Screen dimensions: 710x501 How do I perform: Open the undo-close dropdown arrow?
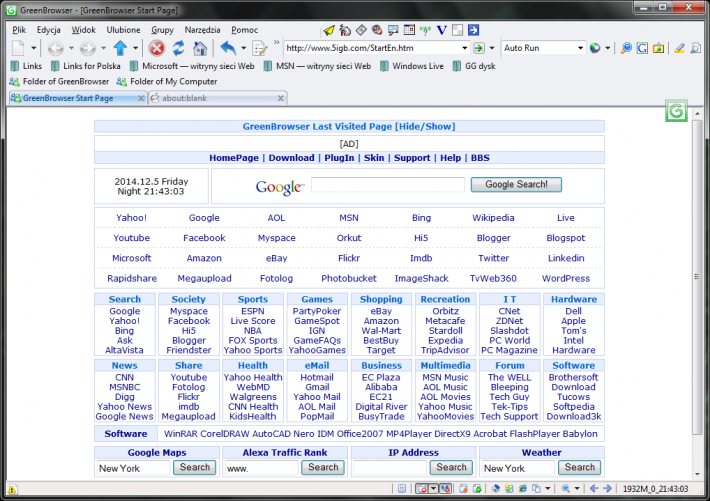(x=244, y=48)
